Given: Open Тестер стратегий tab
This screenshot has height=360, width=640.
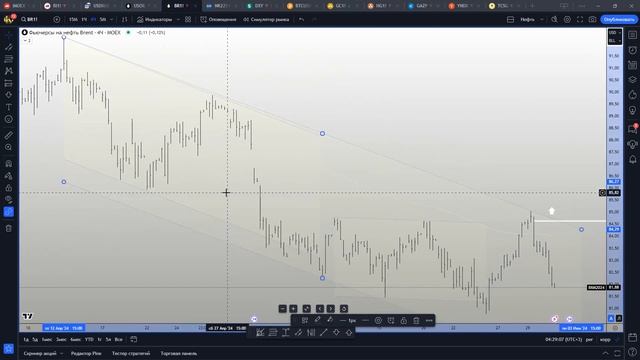Looking at the screenshot, I should click(131, 353).
